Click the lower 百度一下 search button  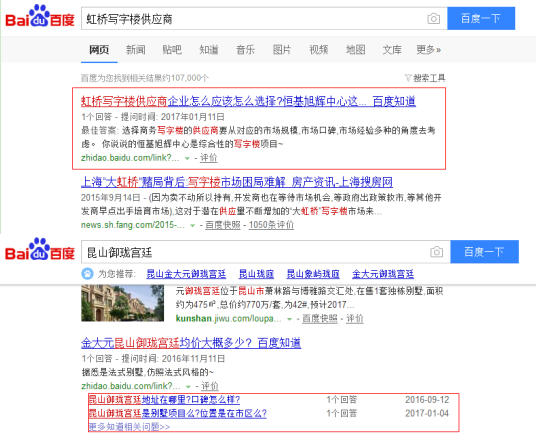point(484,252)
